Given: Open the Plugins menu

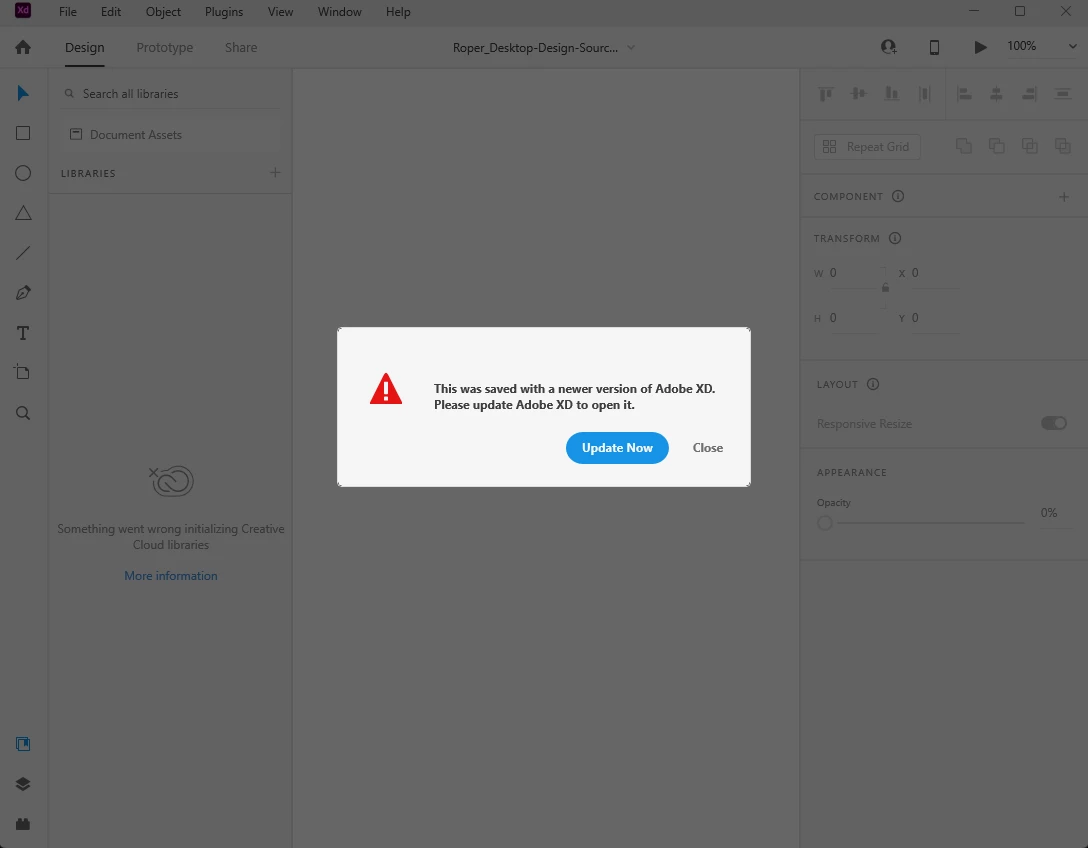Looking at the screenshot, I should pyautogui.click(x=223, y=12).
